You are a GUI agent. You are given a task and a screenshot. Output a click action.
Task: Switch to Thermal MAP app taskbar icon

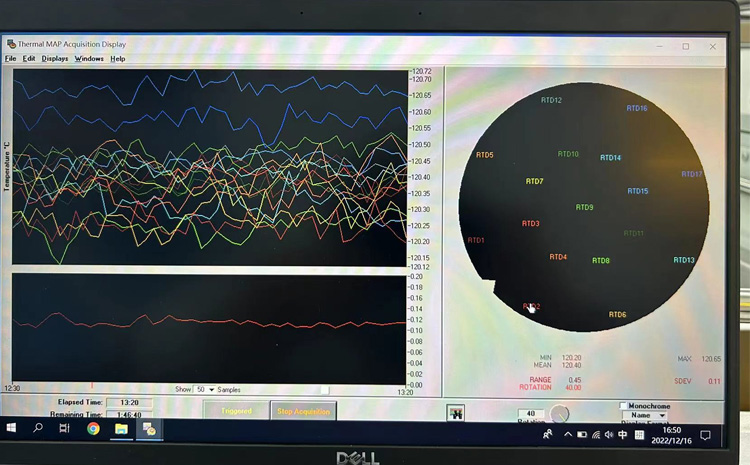coord(149,430)
